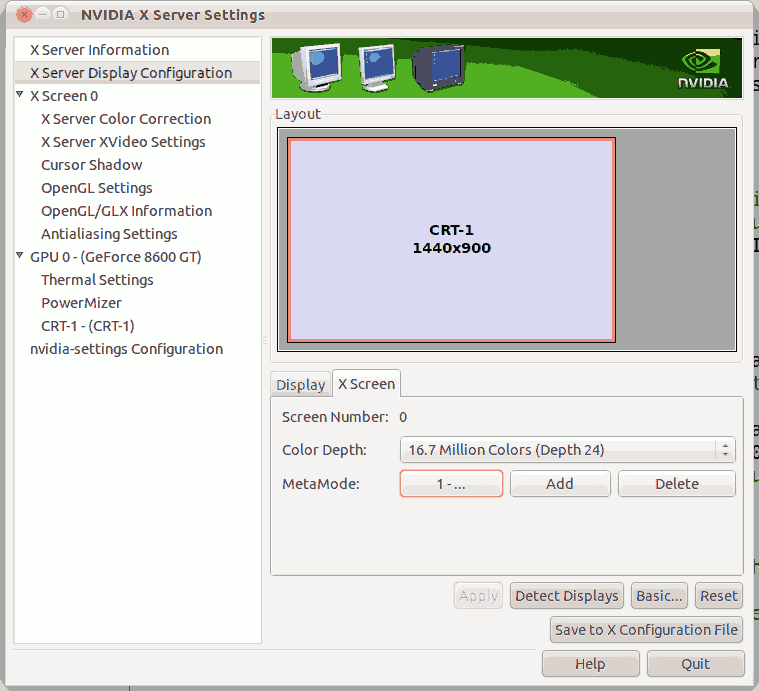Select the CRT-1 1440x900 display in layout
Viewport: 759px width, 691px height.
[x=451, y=240]
